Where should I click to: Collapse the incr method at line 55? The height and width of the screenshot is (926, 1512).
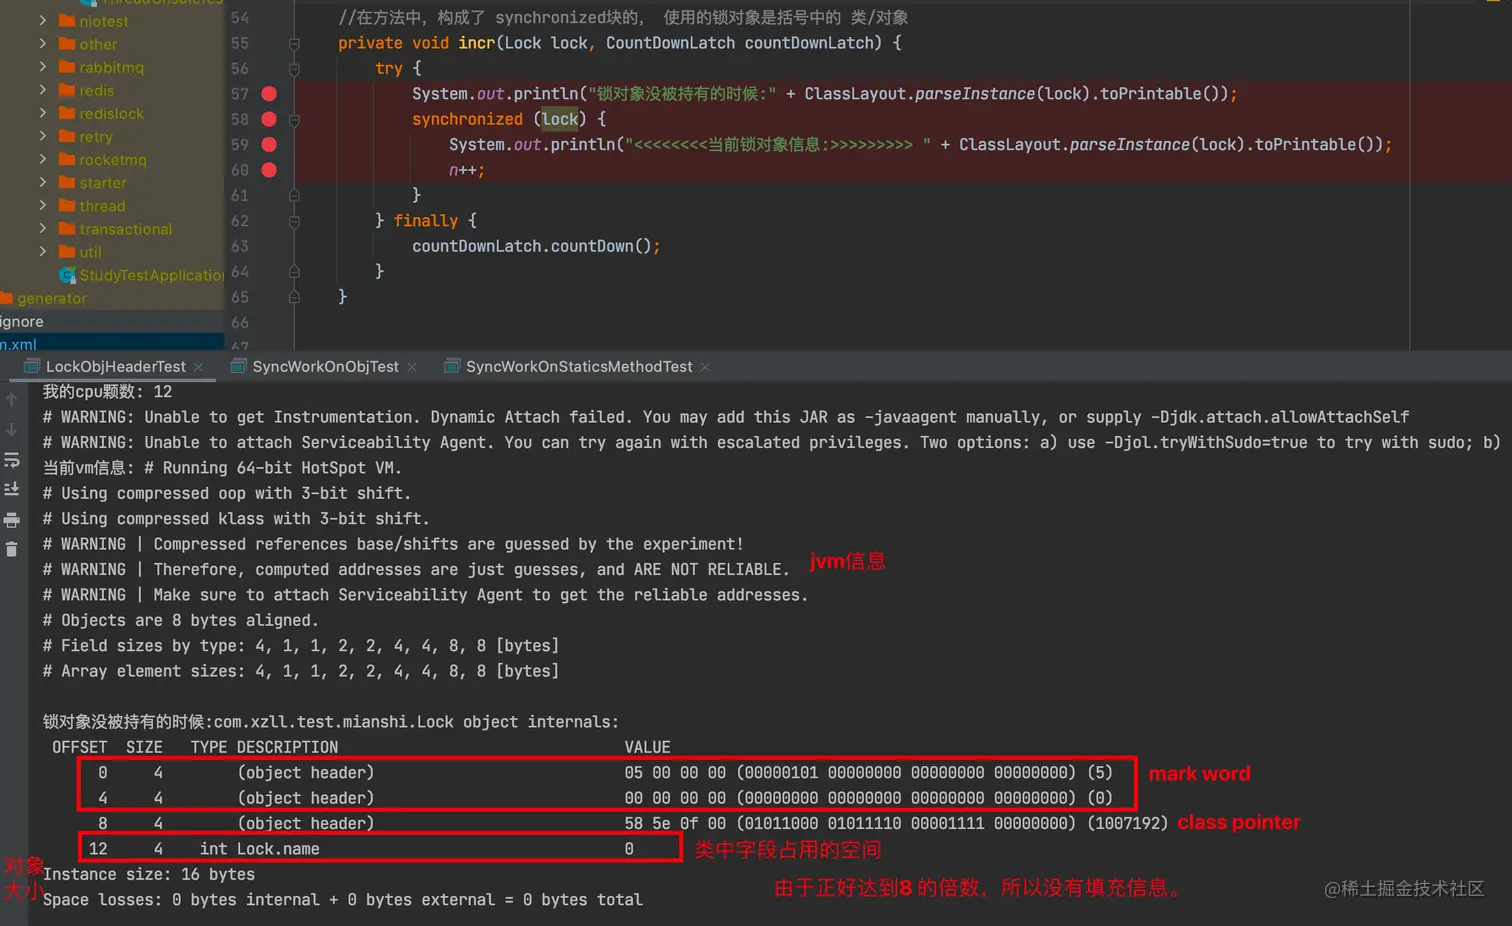click(x=294, y=44)
